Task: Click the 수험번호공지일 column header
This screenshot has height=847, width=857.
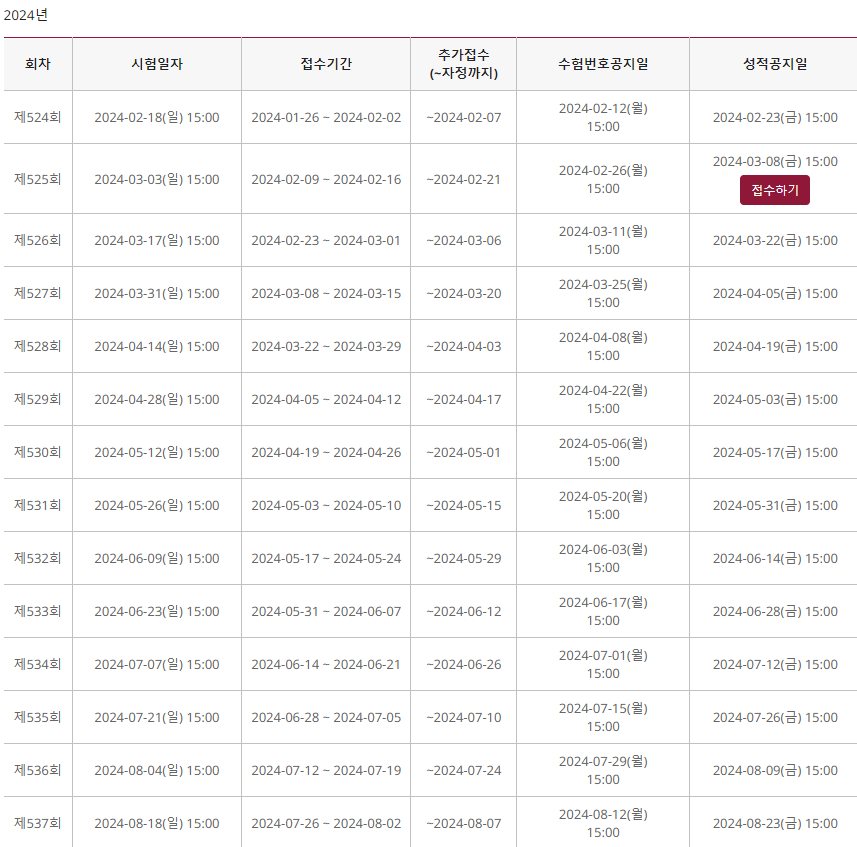Action: pyautogui.click(x=603, y=64)
